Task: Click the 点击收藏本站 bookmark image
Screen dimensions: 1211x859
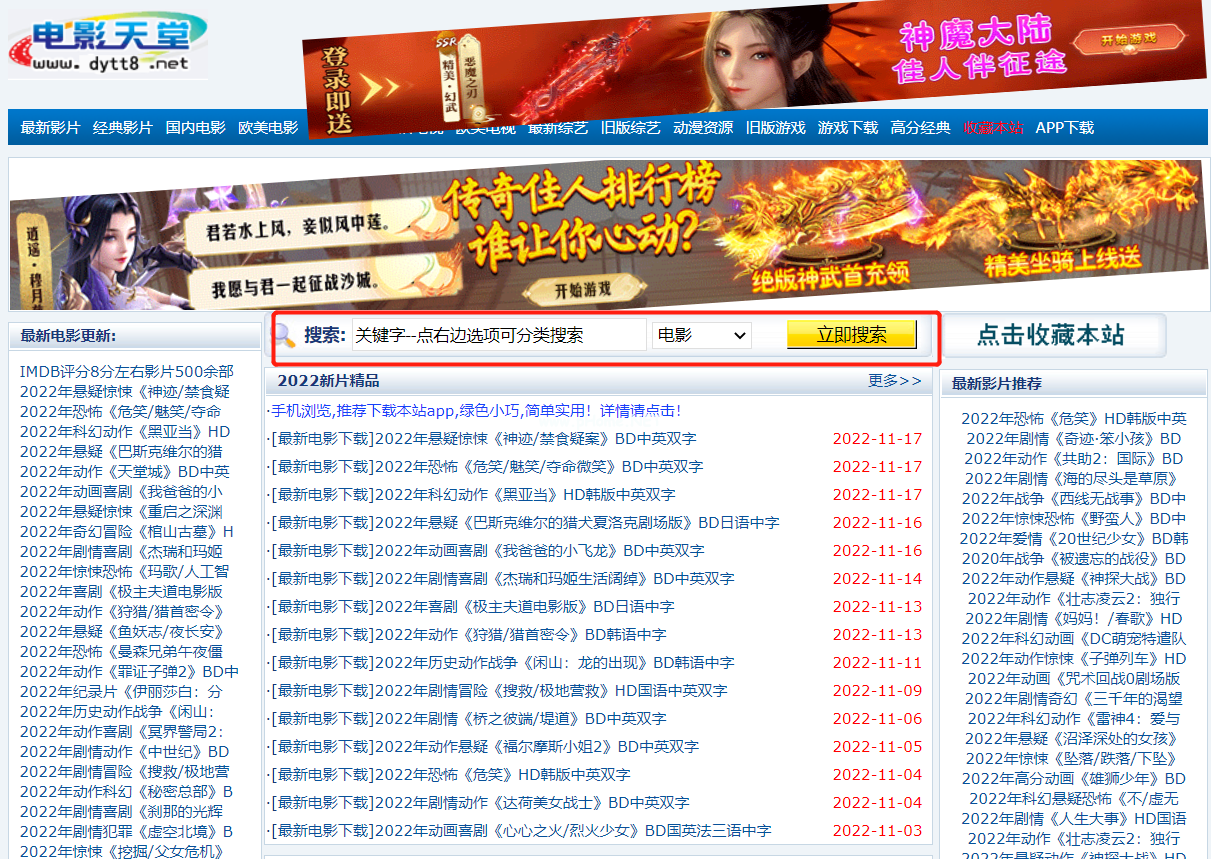Action: coord(1052,336)
